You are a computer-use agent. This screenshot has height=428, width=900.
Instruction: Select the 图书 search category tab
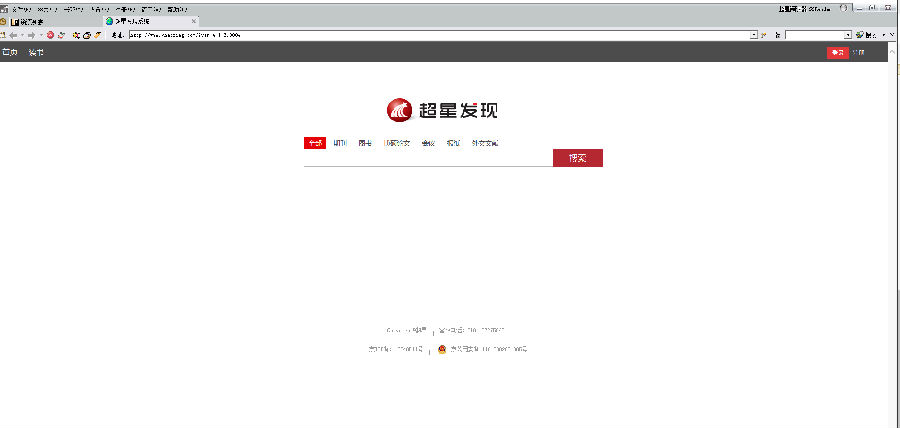[x=365, y=143]
